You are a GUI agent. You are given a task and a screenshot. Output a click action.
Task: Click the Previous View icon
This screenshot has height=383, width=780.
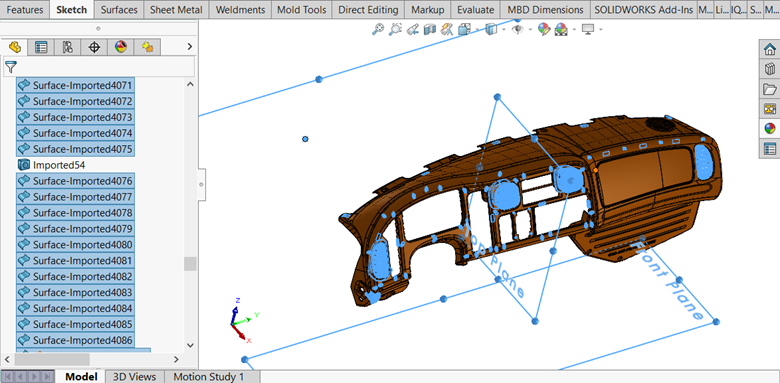pyautogui.click(x=412, y=29)
